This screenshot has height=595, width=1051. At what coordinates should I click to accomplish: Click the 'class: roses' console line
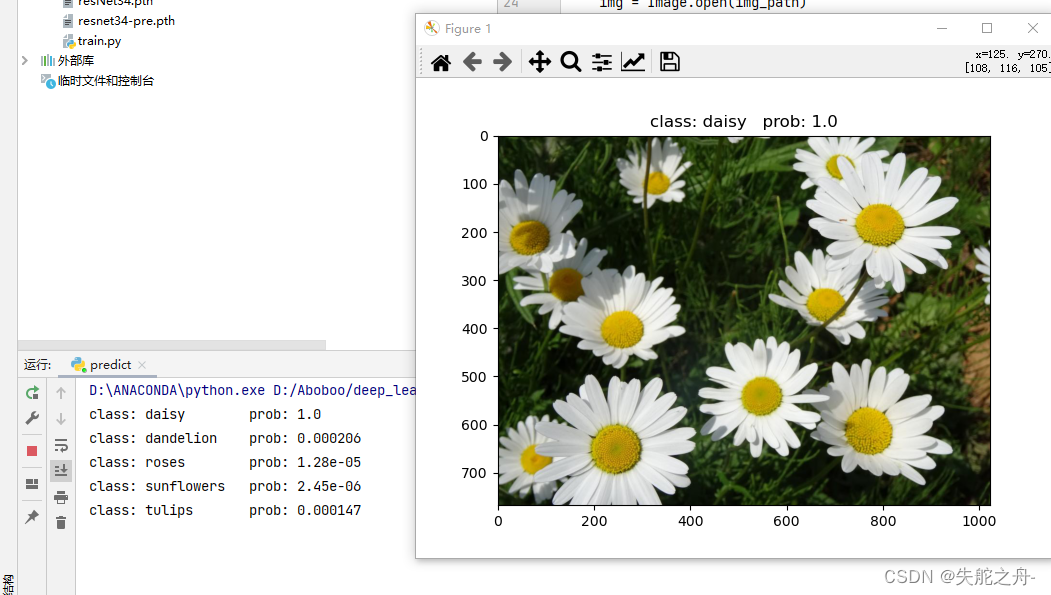pos(225,462)
